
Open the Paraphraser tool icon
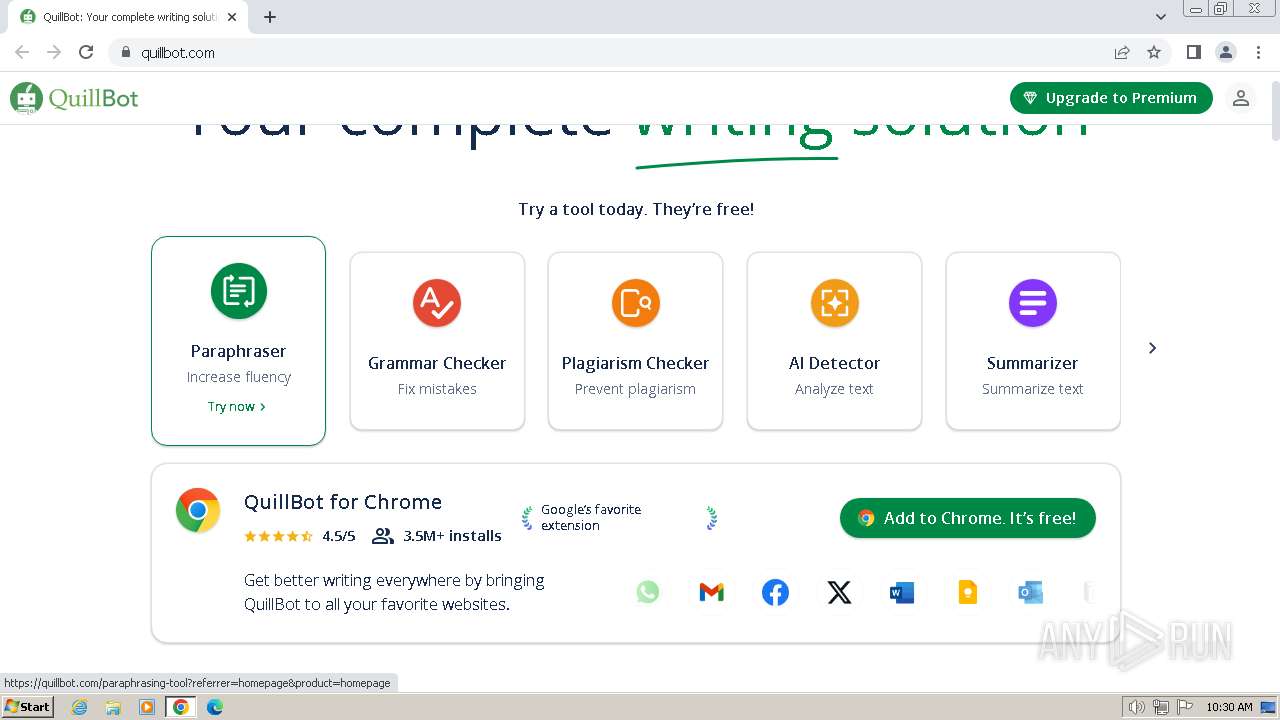(x=239, y=291)
